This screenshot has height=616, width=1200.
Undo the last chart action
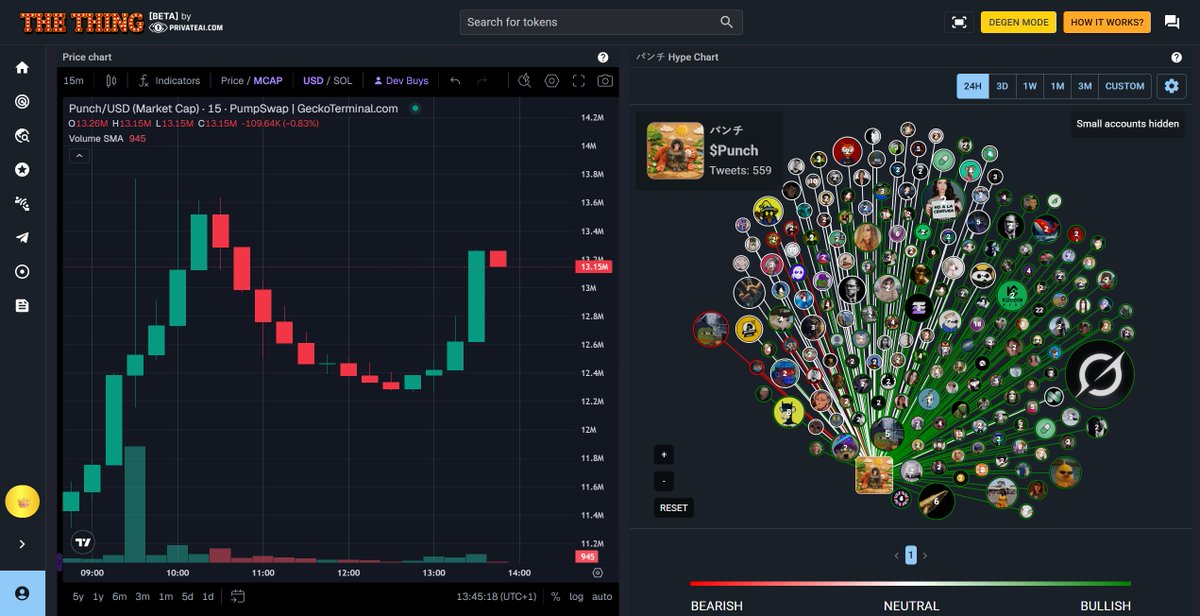pyautogui.click(x=455, y=81)
